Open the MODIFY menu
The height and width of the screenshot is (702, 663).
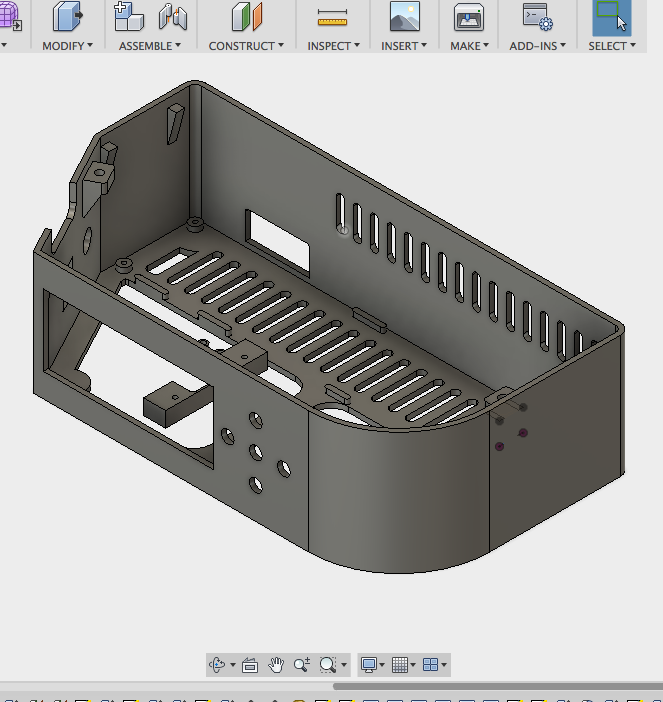(68, 46)
